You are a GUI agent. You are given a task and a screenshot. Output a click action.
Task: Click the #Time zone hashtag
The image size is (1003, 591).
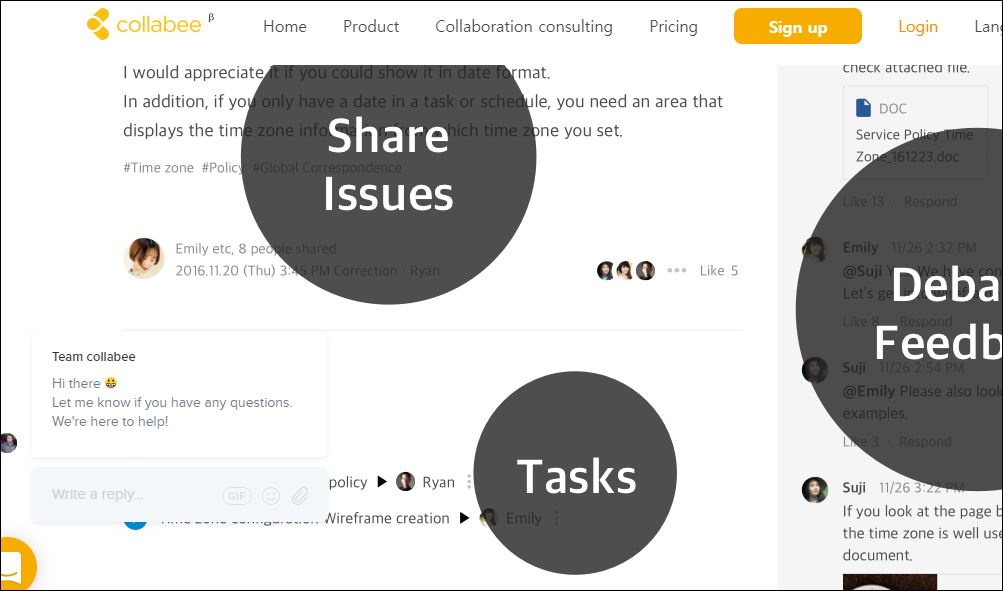pos(159,168)
